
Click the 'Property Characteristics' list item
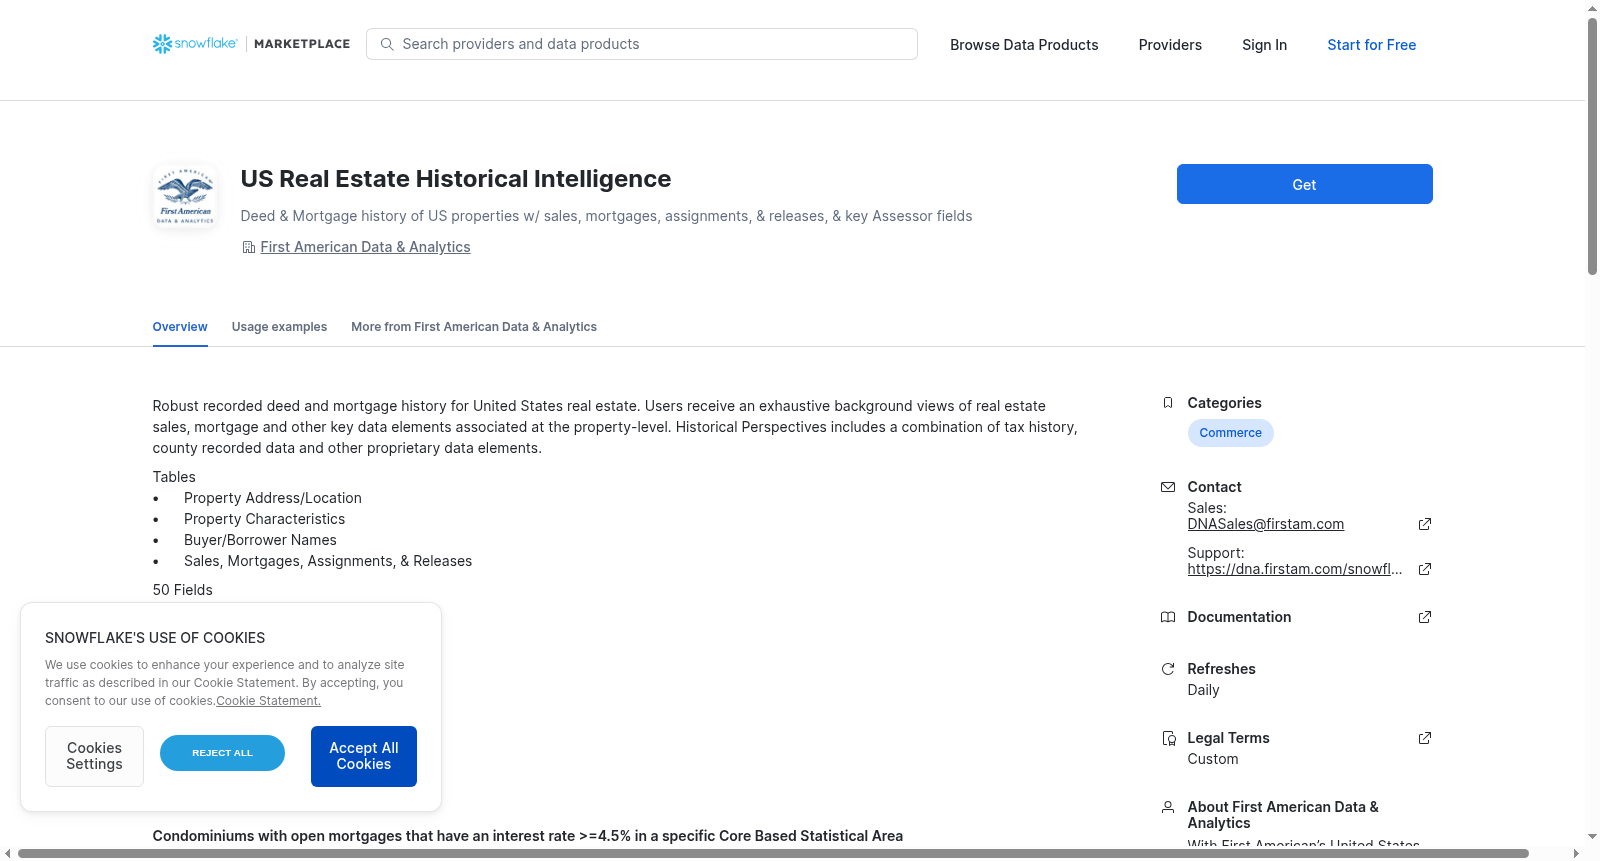tap(264, 519)
